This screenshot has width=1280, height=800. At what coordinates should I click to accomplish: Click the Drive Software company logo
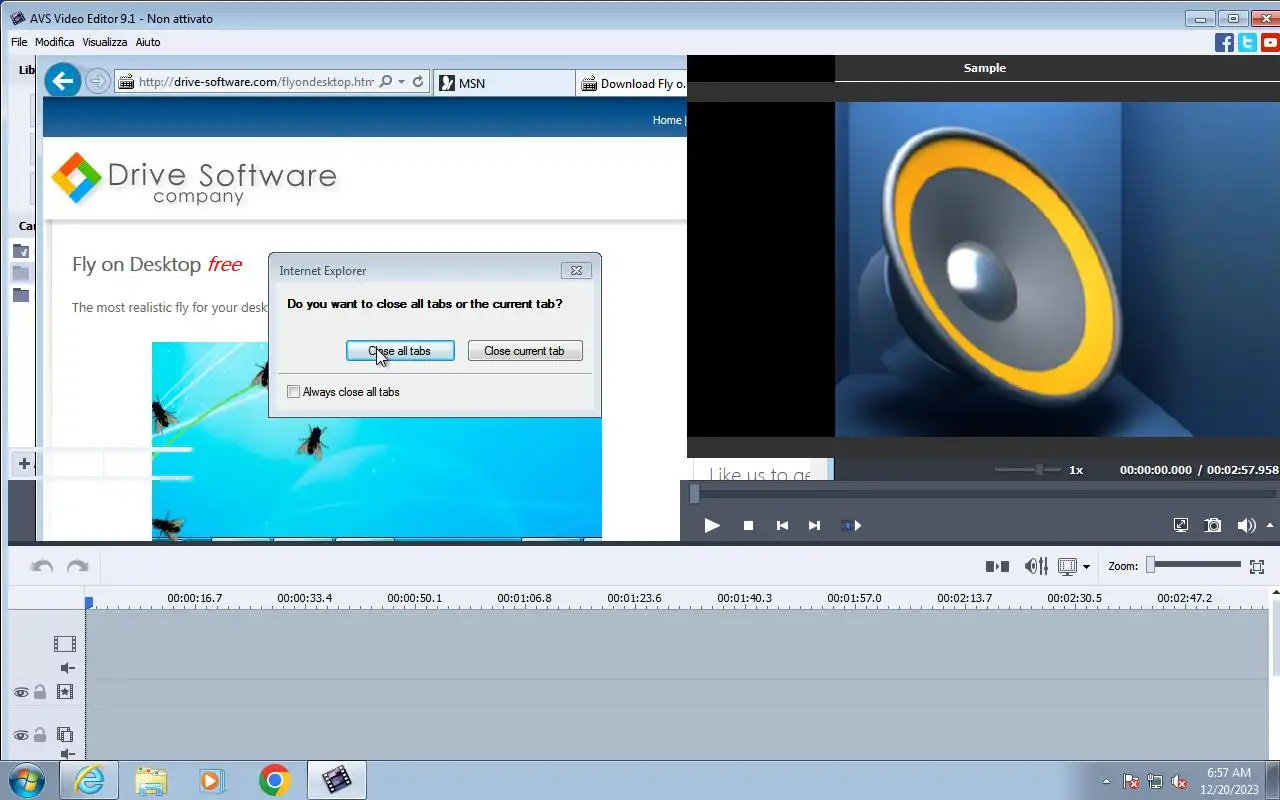pos(195,180)
